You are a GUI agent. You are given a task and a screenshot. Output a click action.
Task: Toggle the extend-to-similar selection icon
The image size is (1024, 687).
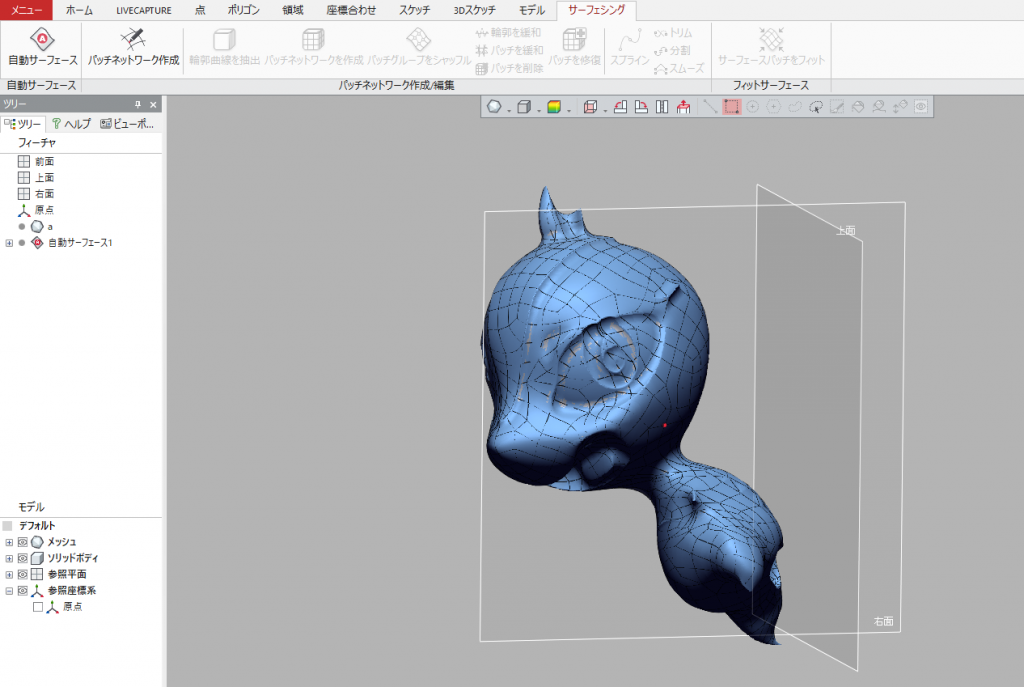click(x=879, y=106)
